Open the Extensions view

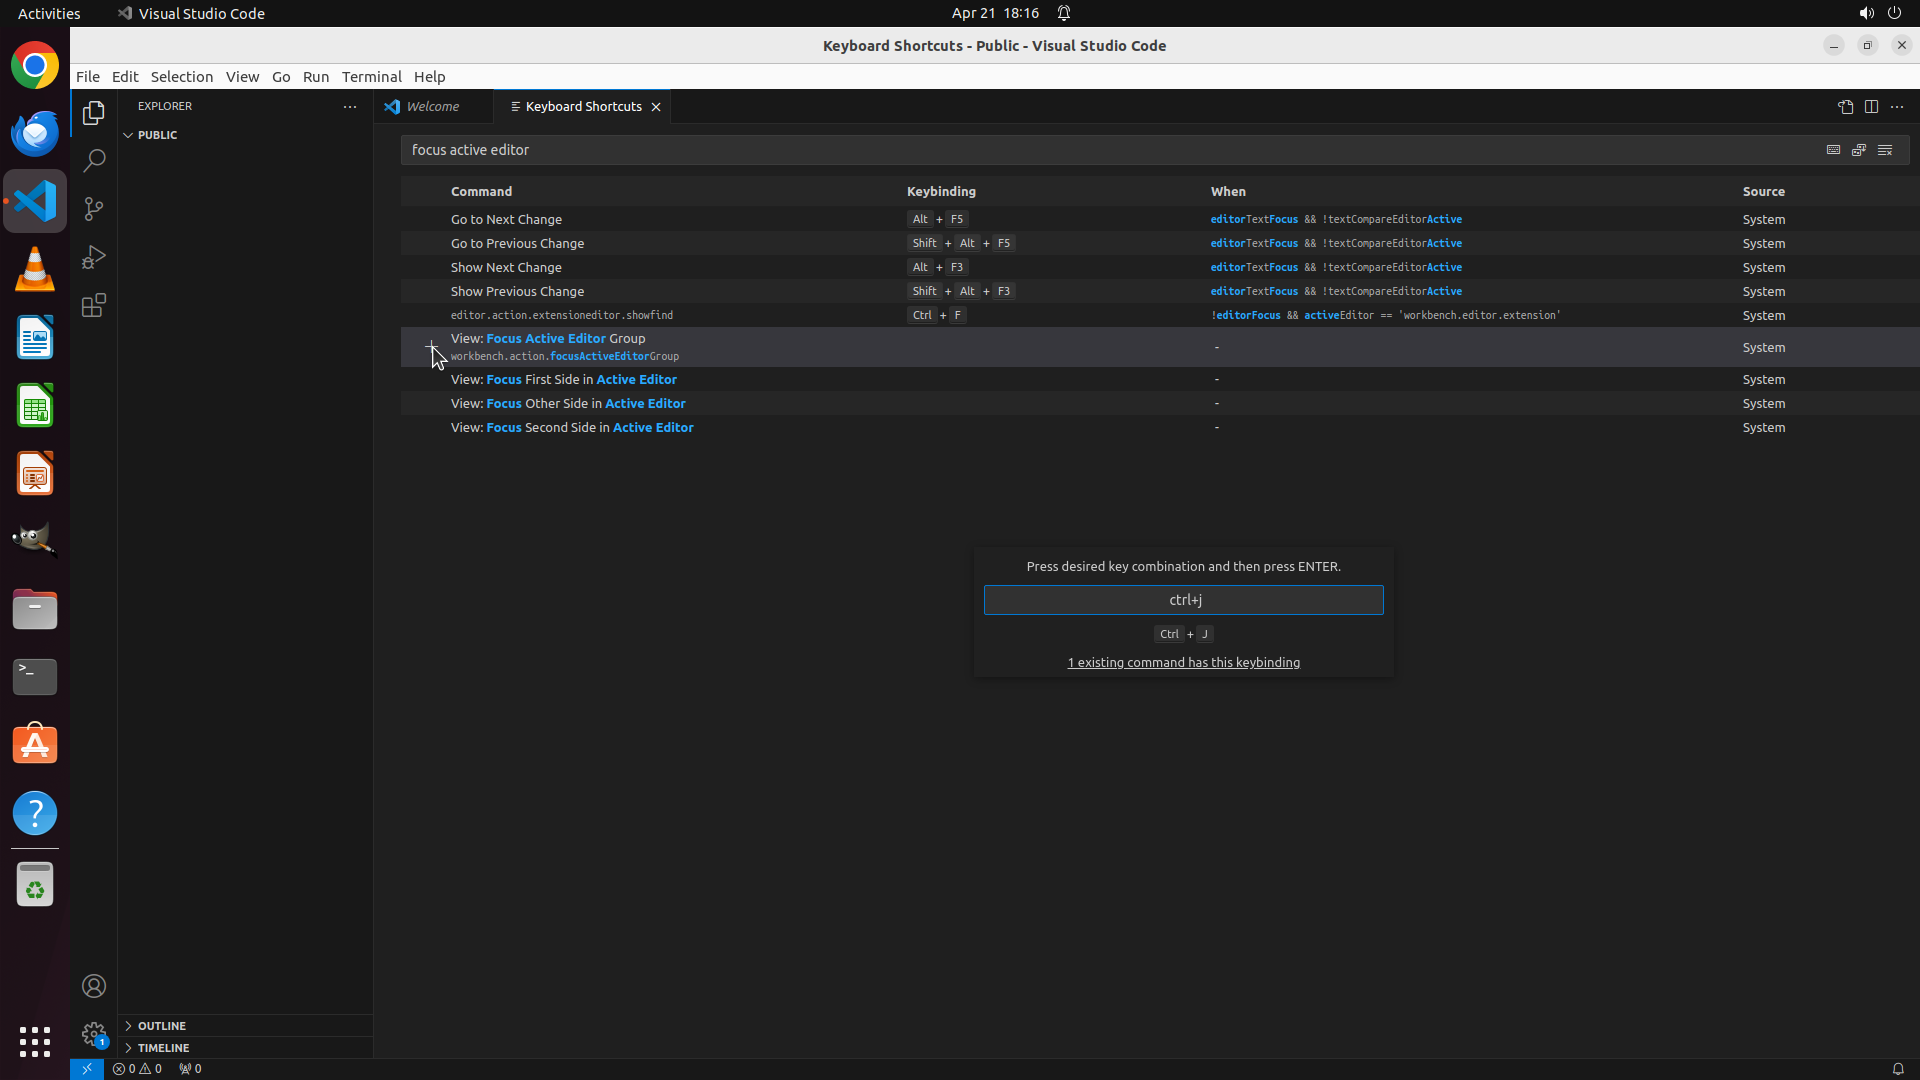point(94,305)
